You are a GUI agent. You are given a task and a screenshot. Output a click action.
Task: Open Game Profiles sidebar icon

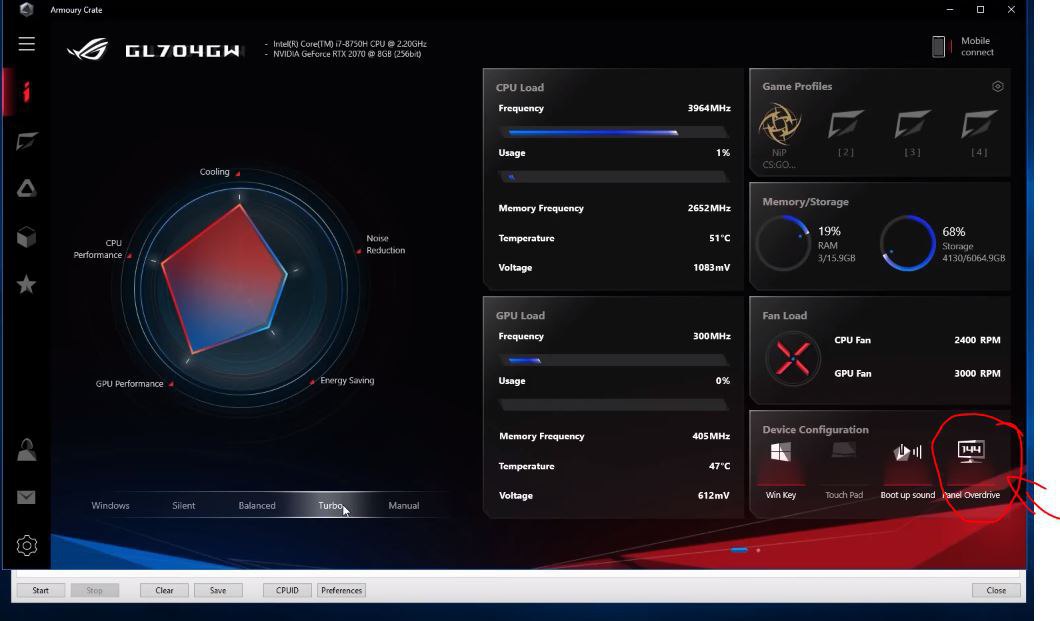coord(26,141)
